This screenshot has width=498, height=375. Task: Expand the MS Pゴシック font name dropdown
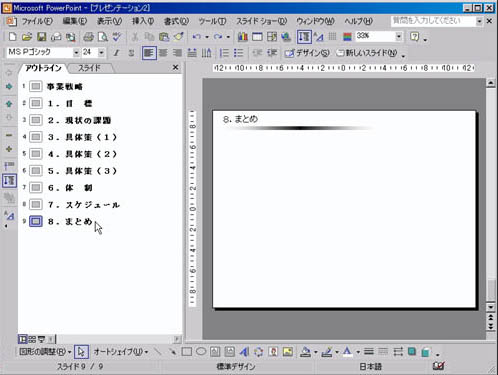click(76, 52)
